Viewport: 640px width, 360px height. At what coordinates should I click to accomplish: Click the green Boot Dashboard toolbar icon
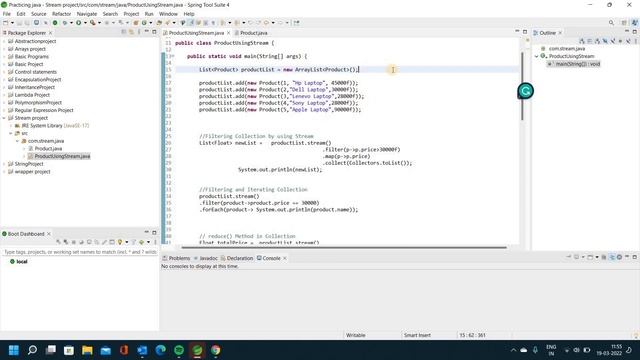click(x=55, y=23)
